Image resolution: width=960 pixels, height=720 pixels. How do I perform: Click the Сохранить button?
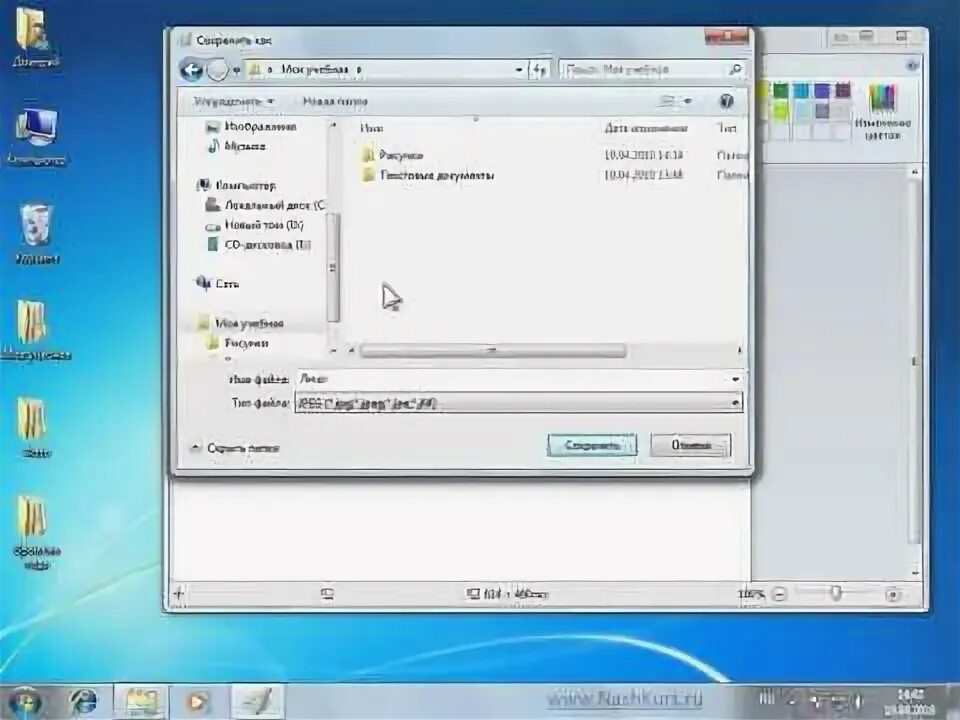tap(592, 445)
